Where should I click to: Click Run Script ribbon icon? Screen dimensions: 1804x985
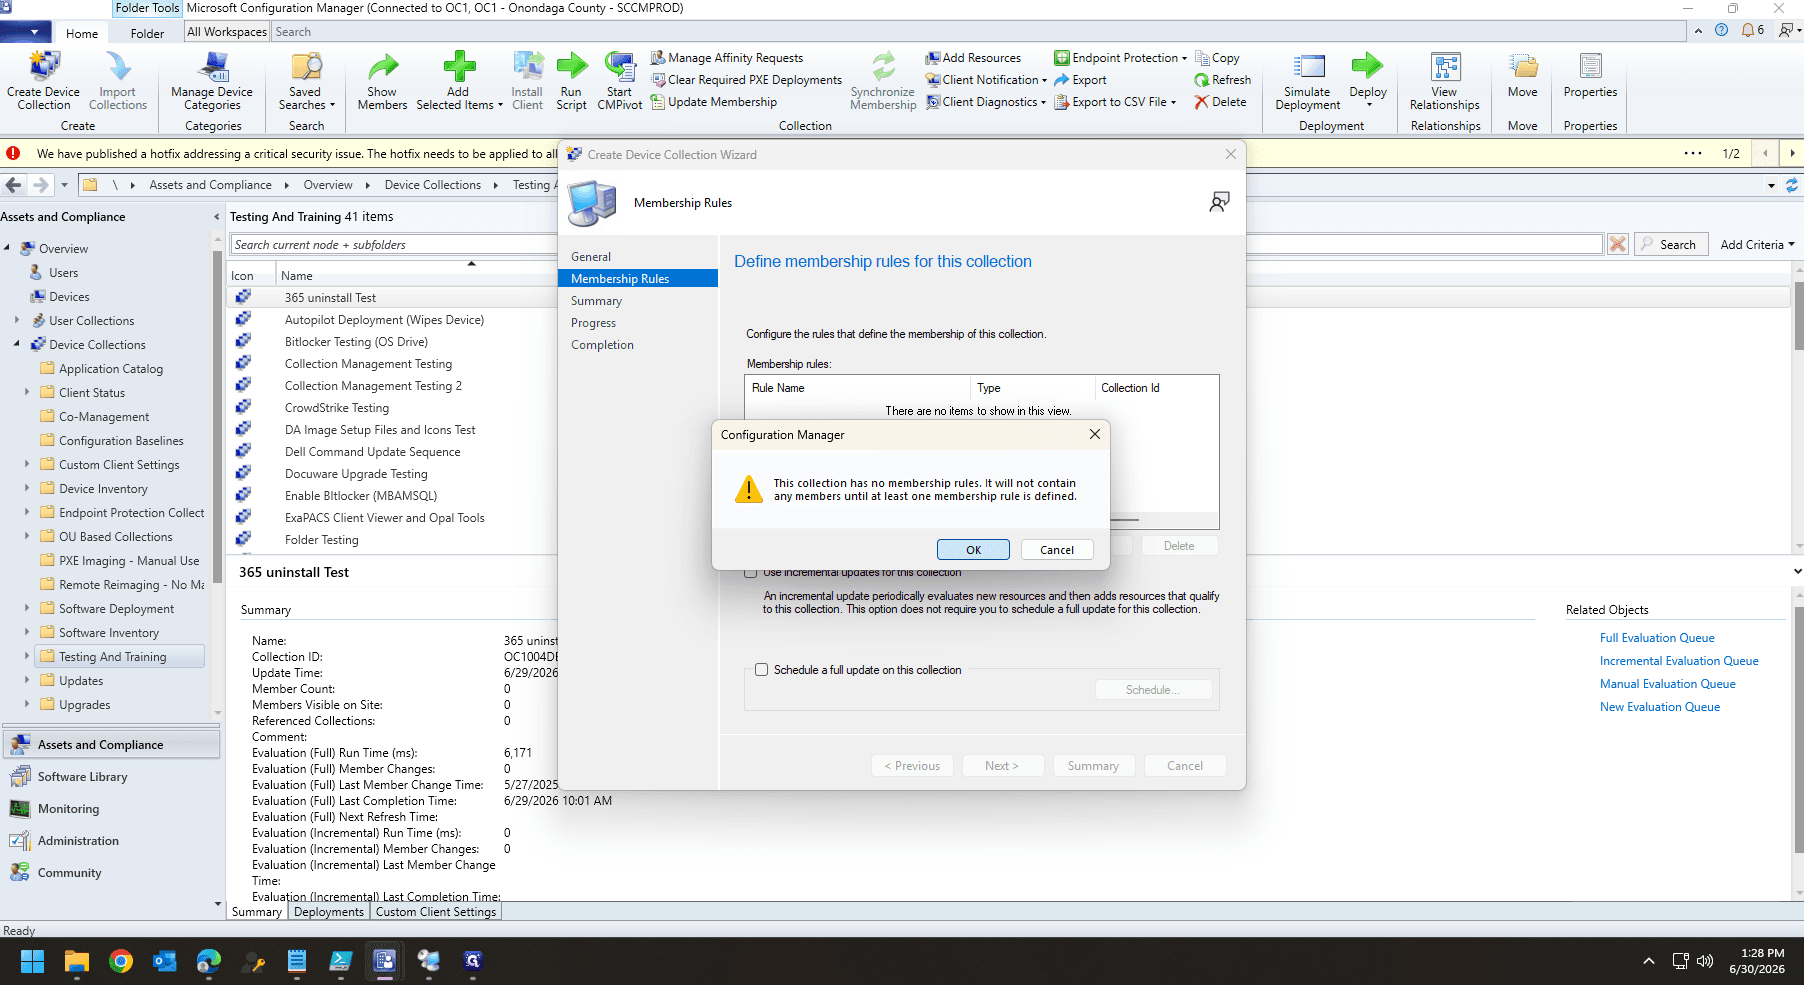571,81
